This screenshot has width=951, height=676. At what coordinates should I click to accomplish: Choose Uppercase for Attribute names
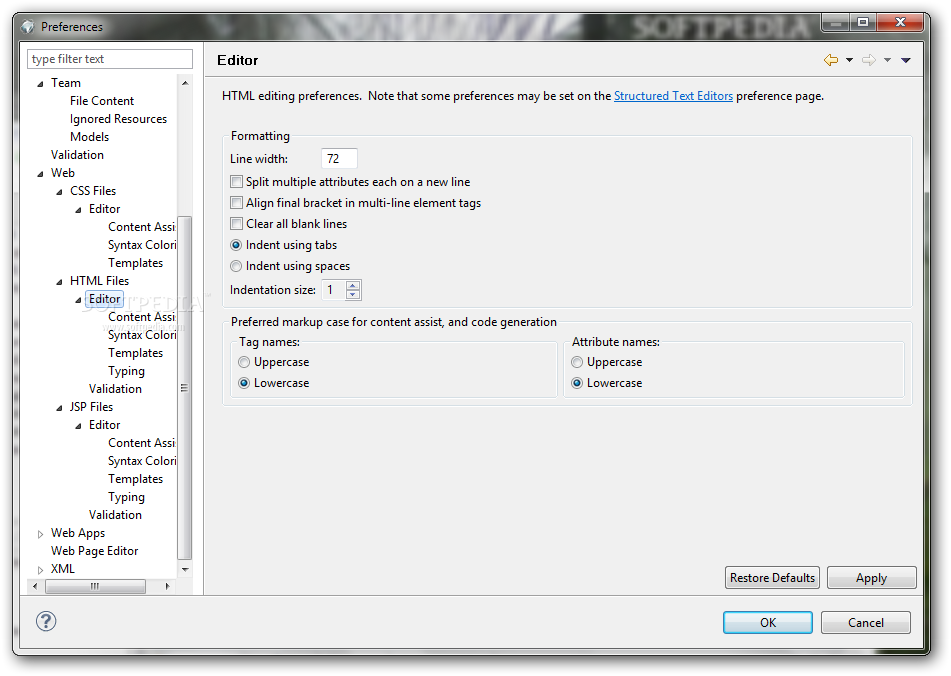(x=577, y=362)
